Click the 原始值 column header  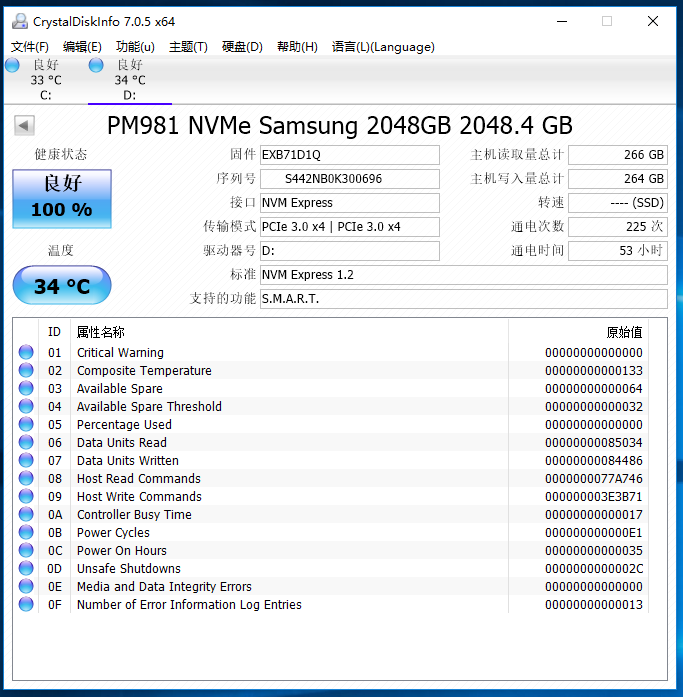click(x=578, y=332)
